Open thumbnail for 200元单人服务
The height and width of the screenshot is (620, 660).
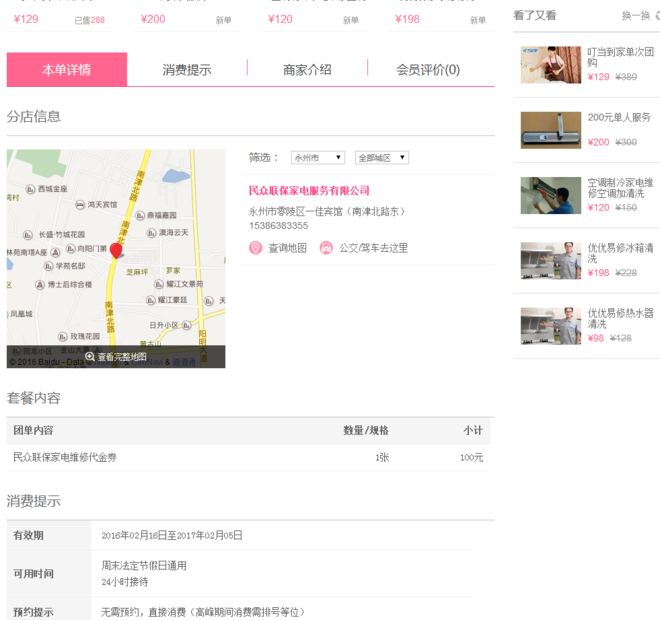(551, 130)
